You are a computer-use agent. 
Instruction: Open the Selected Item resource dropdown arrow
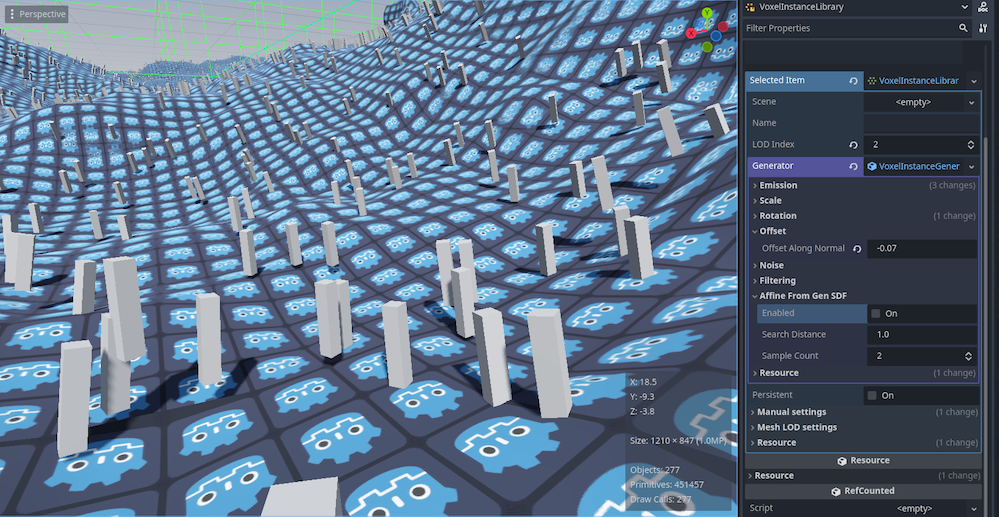[973, 81]
